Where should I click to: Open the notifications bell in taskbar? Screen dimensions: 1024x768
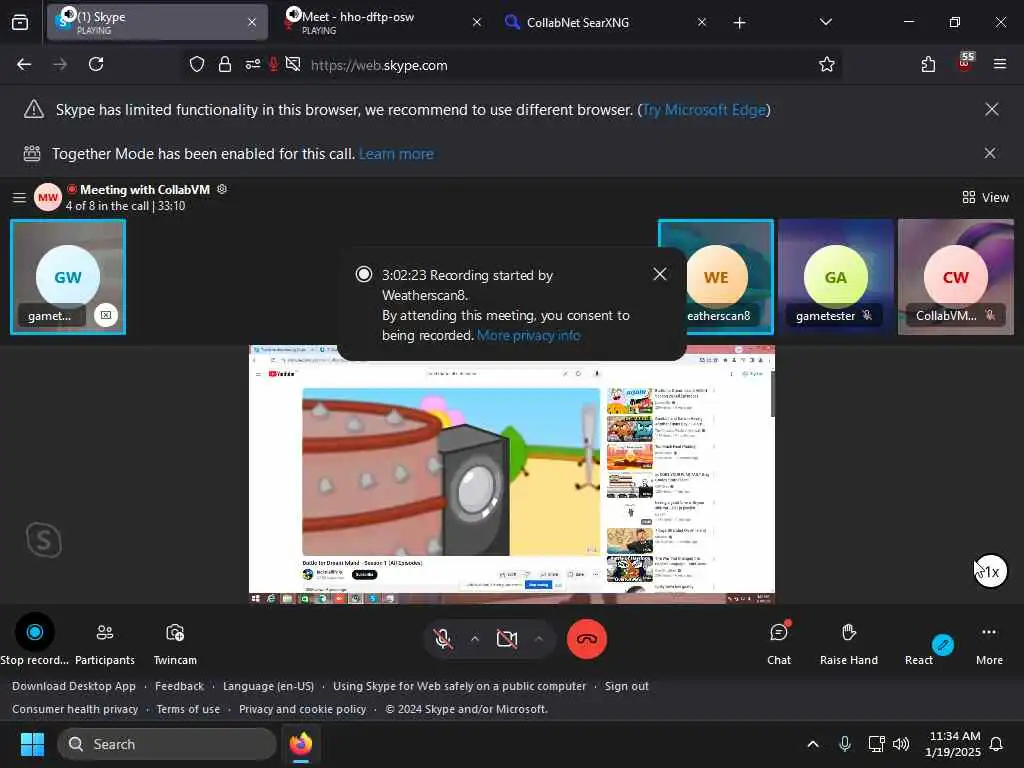pyautogui.click(x=996, y=744)
